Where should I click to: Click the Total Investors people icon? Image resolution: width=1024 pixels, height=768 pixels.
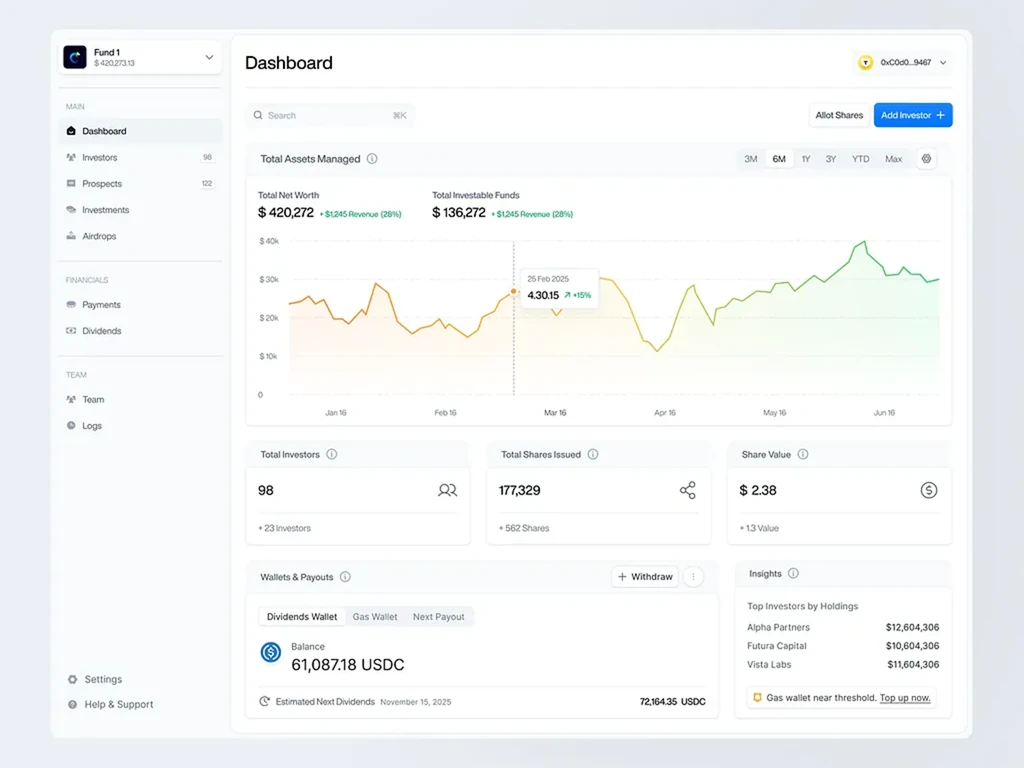[x=447, y=490]
